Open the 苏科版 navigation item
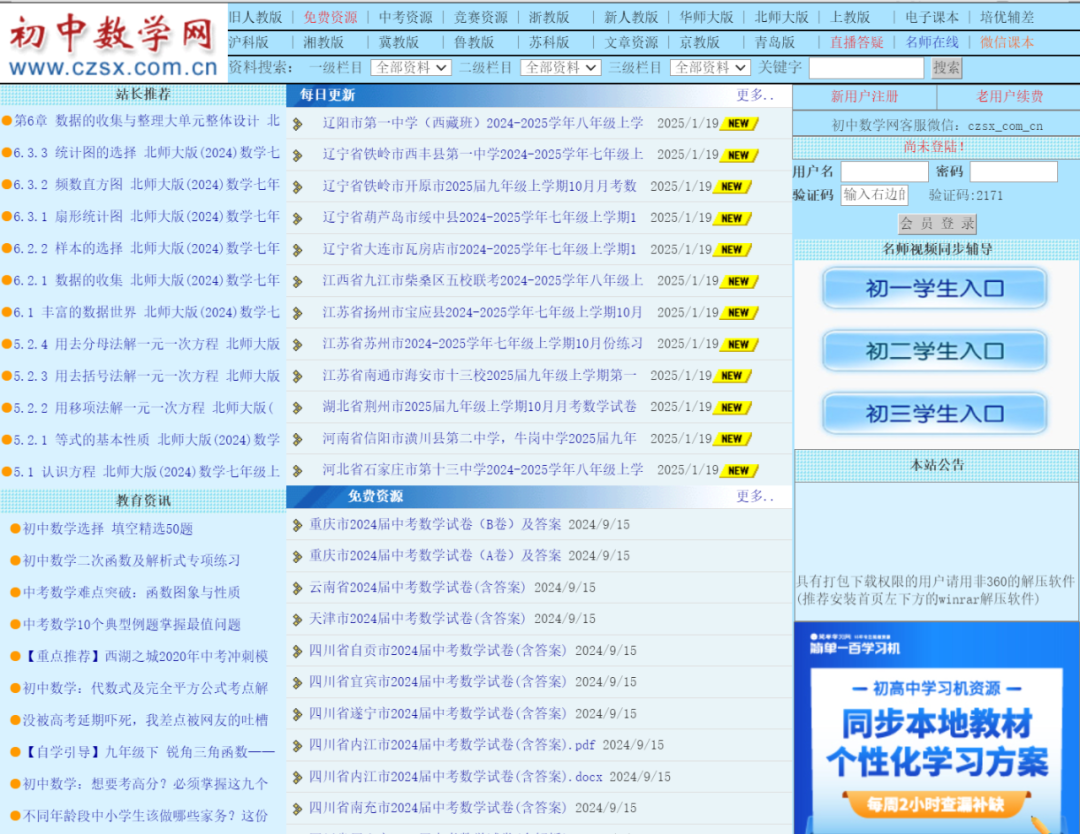The width and height of the screenshot is (1080, 834). coord(549,42)
